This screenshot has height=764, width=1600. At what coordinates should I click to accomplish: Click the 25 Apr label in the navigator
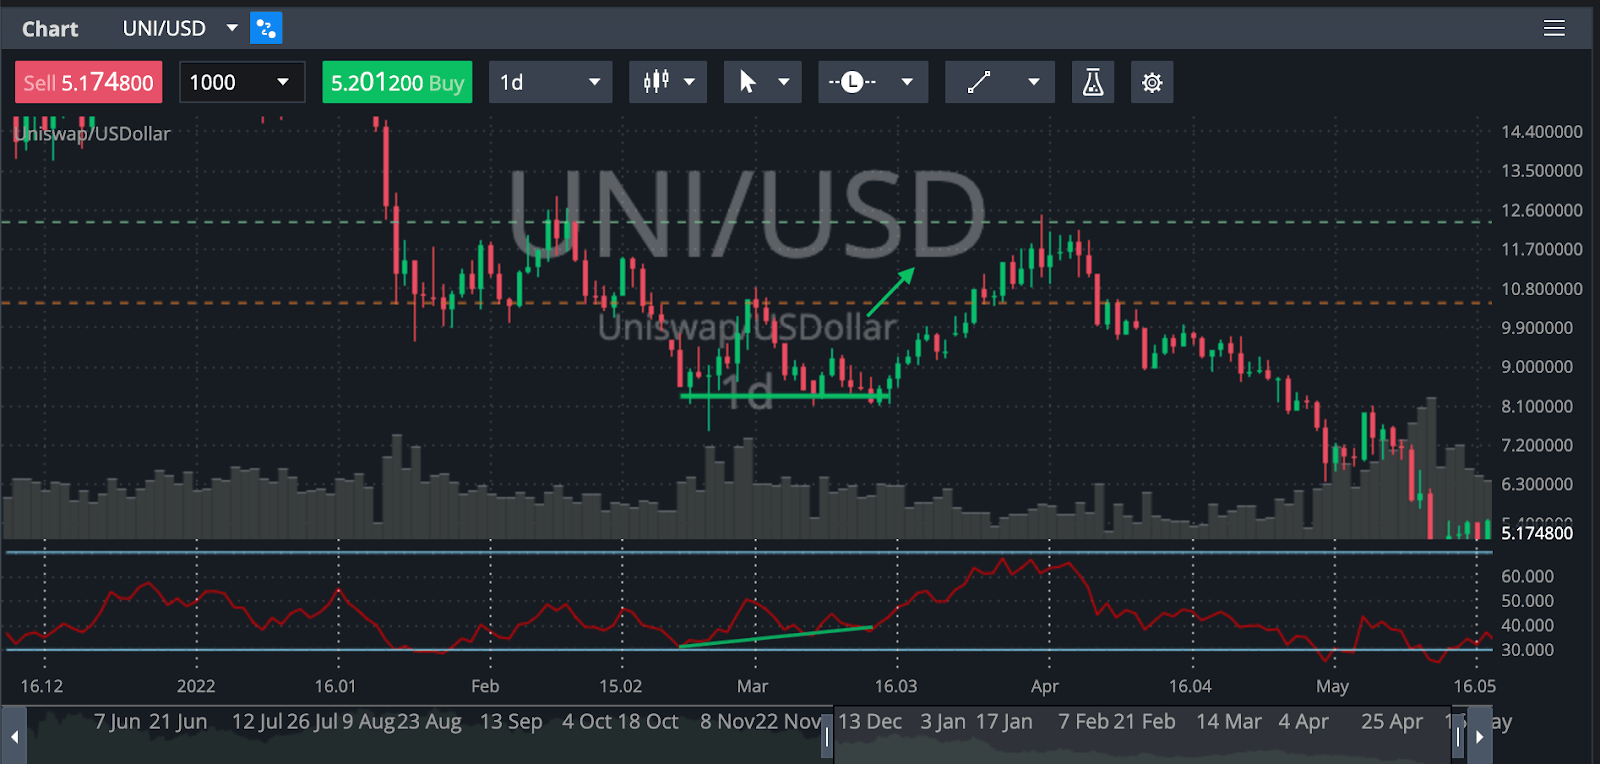point(1392,722)
